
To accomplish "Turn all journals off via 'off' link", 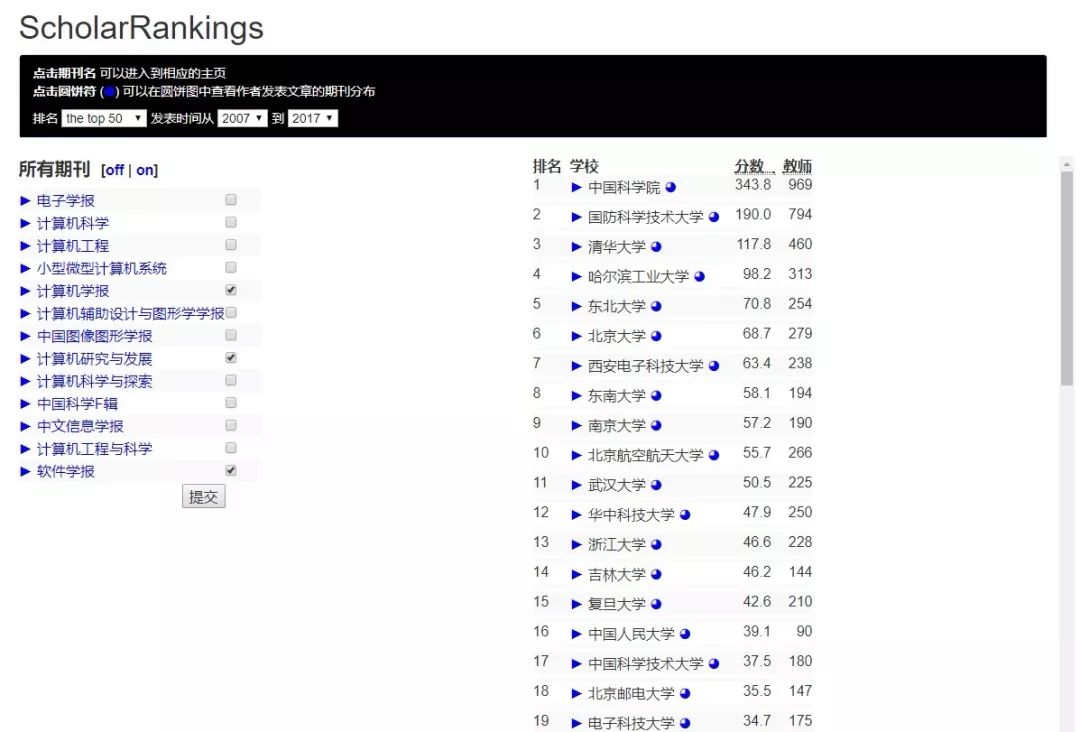I will click(x=114, y=170).
